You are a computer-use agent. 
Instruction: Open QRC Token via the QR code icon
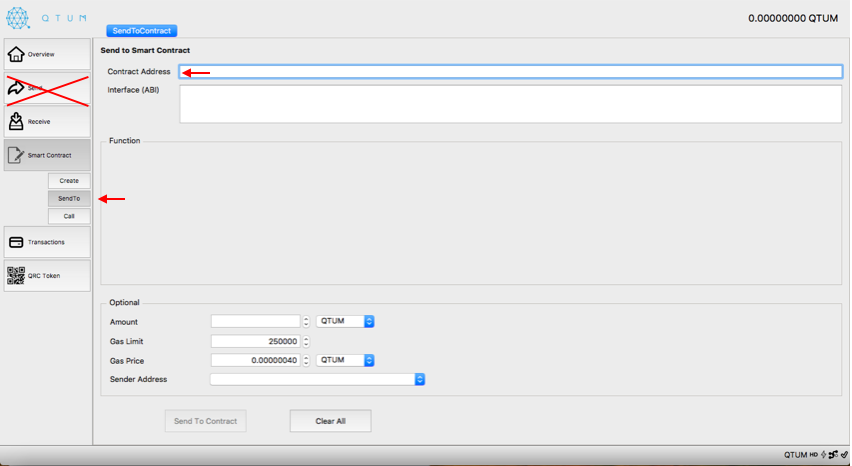[16, 276]
